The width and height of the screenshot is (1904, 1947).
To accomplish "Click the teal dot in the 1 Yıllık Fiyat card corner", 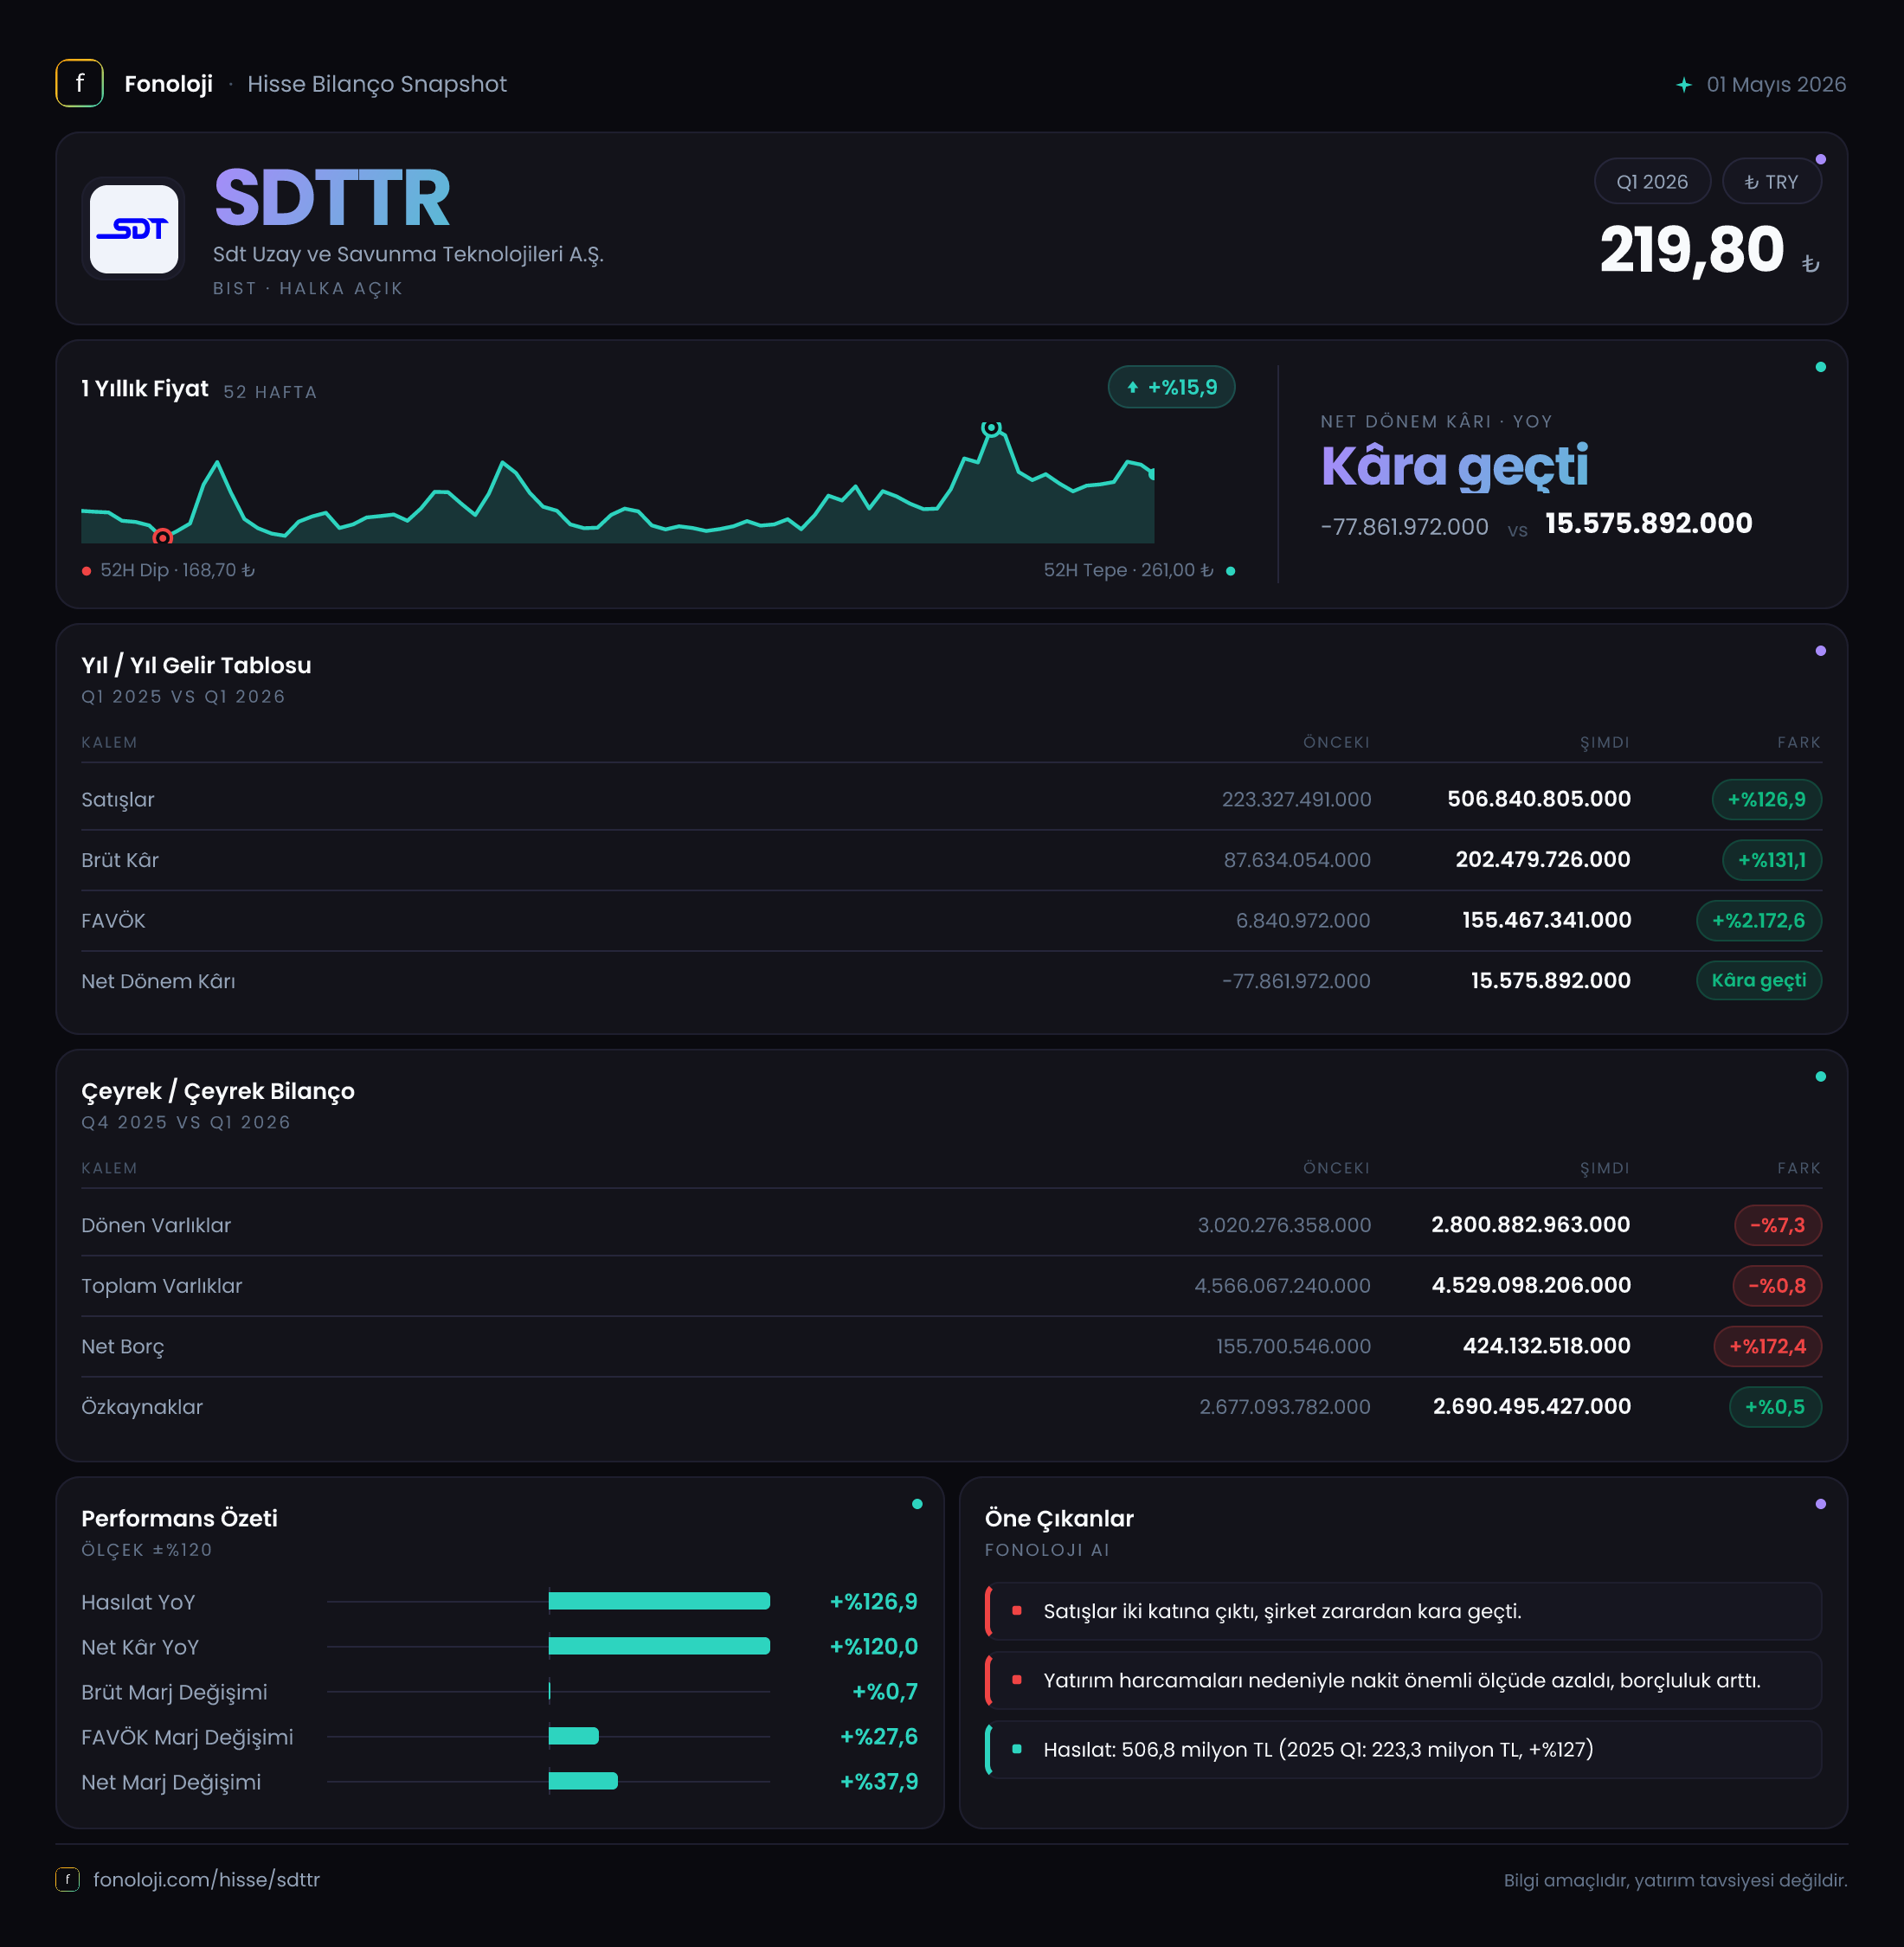I will (x=1820, y=367).
